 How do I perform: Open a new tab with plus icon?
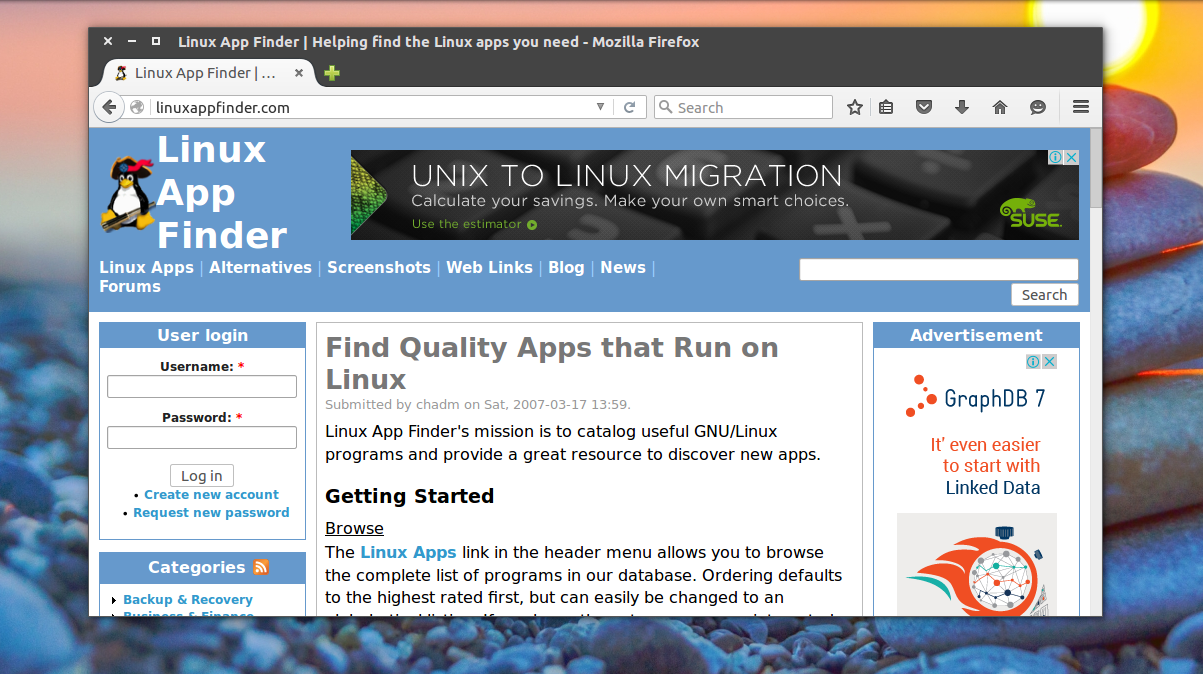click(332, 73)
